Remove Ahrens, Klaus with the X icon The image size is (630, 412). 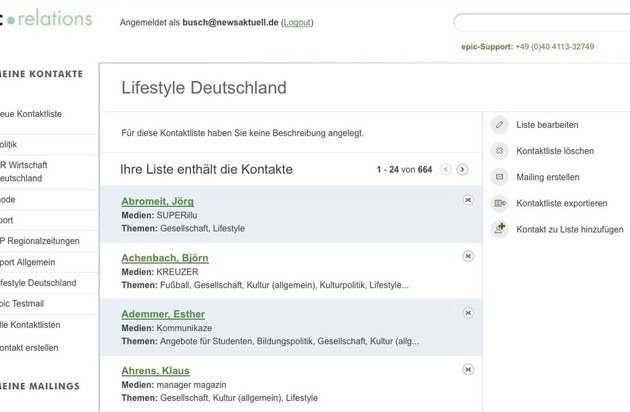(468, 369)
